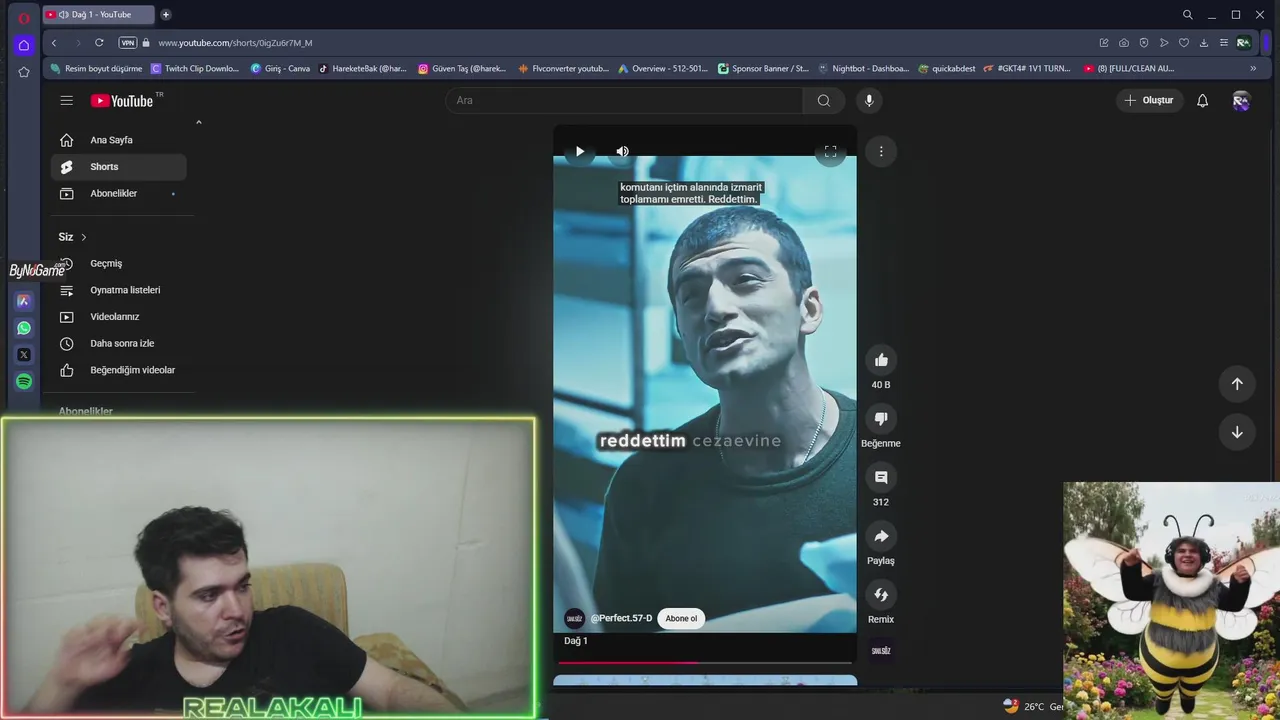1280x720 pixels.
Task: Go to the previous Short with up arrow
Action: 1237,384
